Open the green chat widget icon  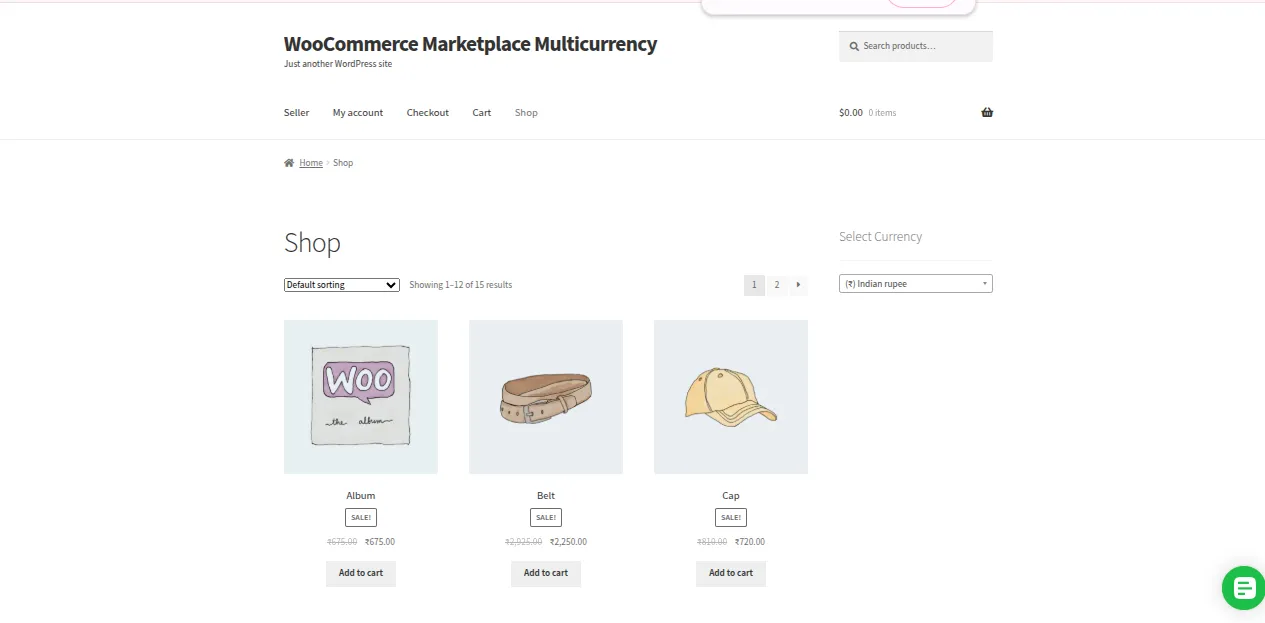1243,587
